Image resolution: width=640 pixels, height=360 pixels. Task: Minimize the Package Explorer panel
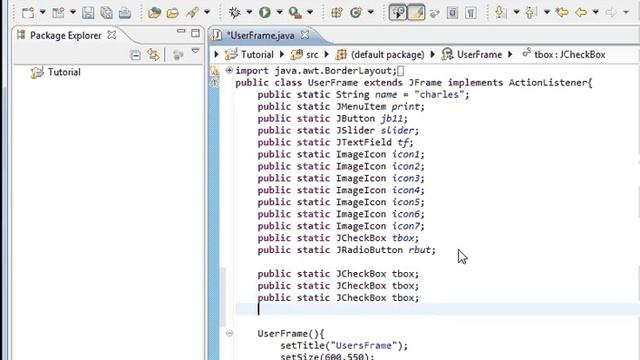(x=181, y=31)
